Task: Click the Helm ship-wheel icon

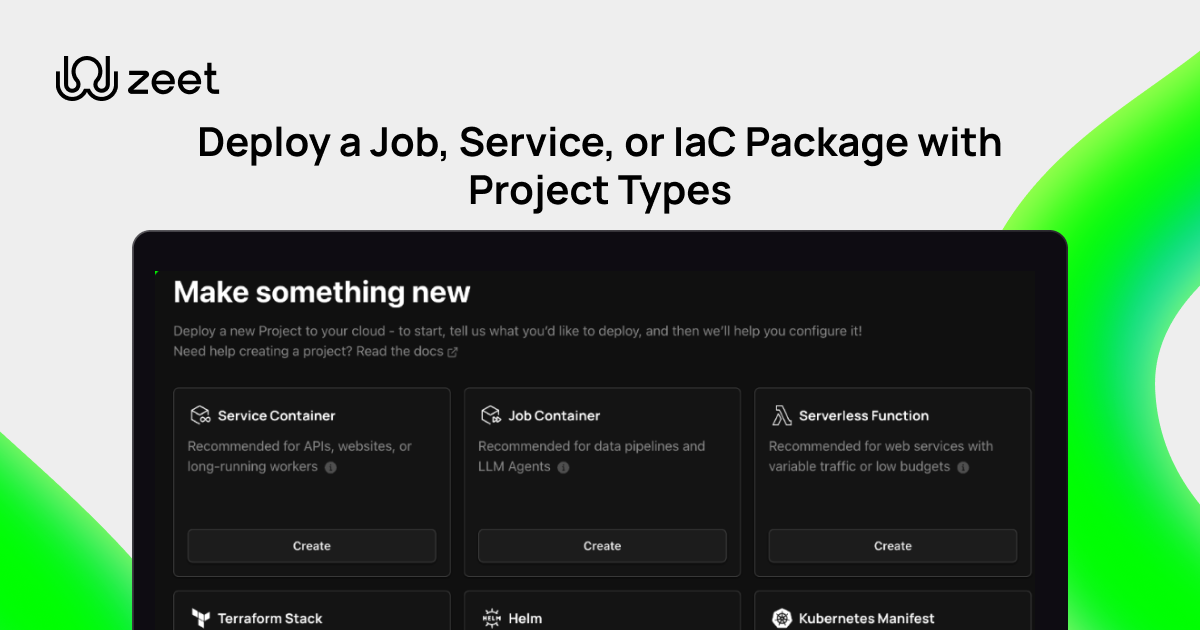Action: (x=492, y=617)
